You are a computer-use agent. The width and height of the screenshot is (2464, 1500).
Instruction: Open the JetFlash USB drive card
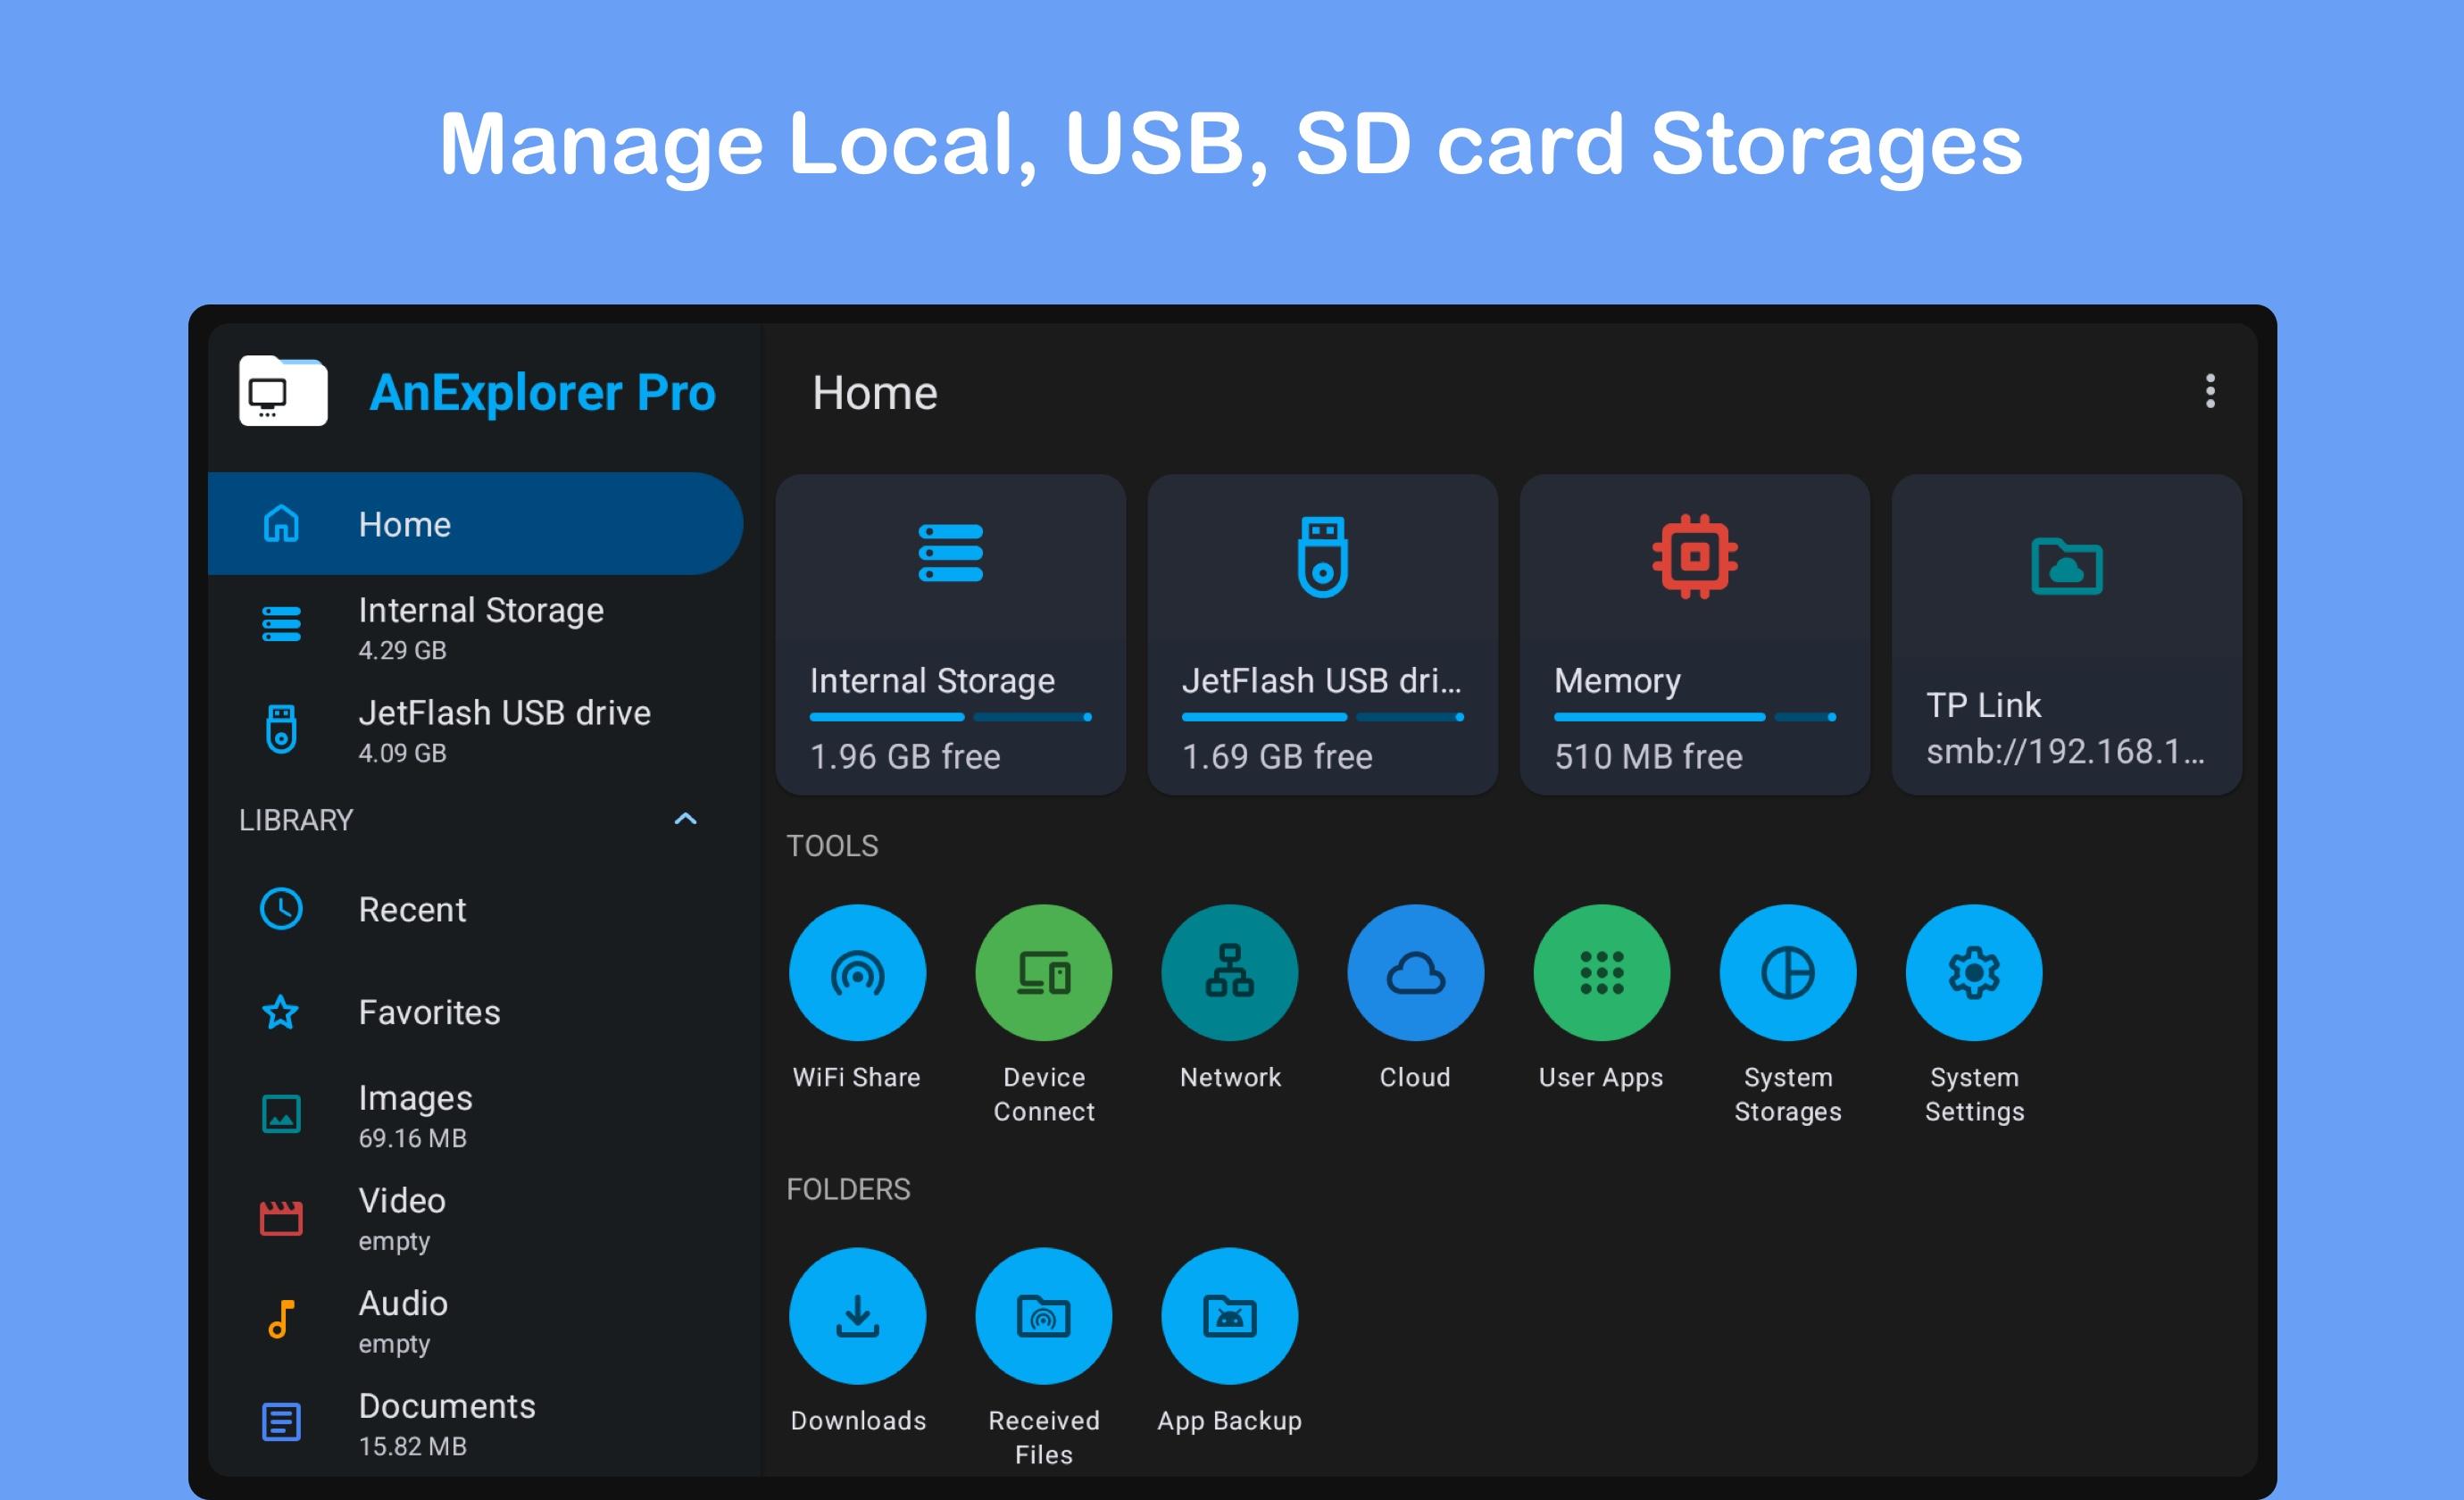pos(1322,634)
